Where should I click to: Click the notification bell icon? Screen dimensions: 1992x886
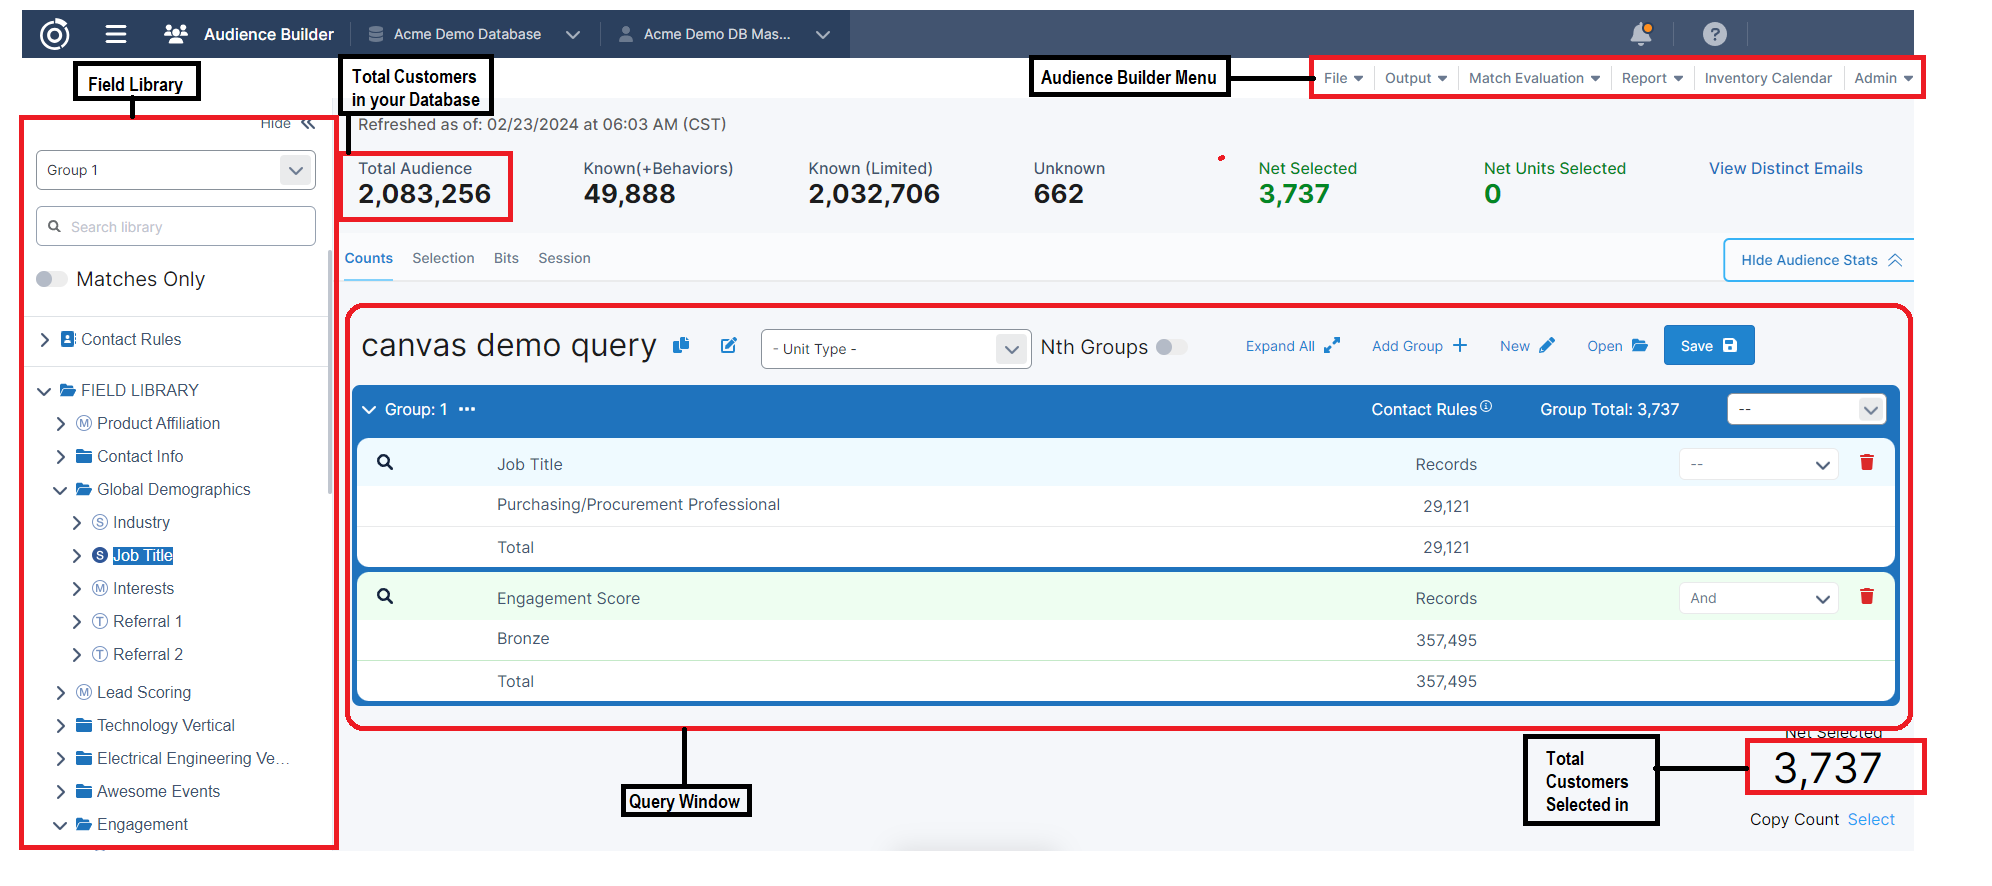(x=1640, y=34)
